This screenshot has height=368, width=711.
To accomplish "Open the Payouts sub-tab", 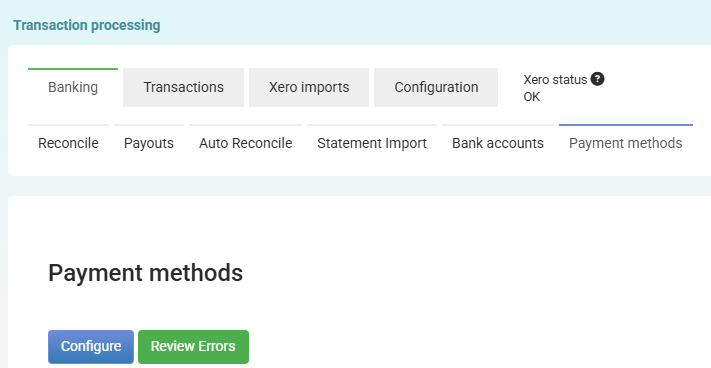I will pos(149,143).
